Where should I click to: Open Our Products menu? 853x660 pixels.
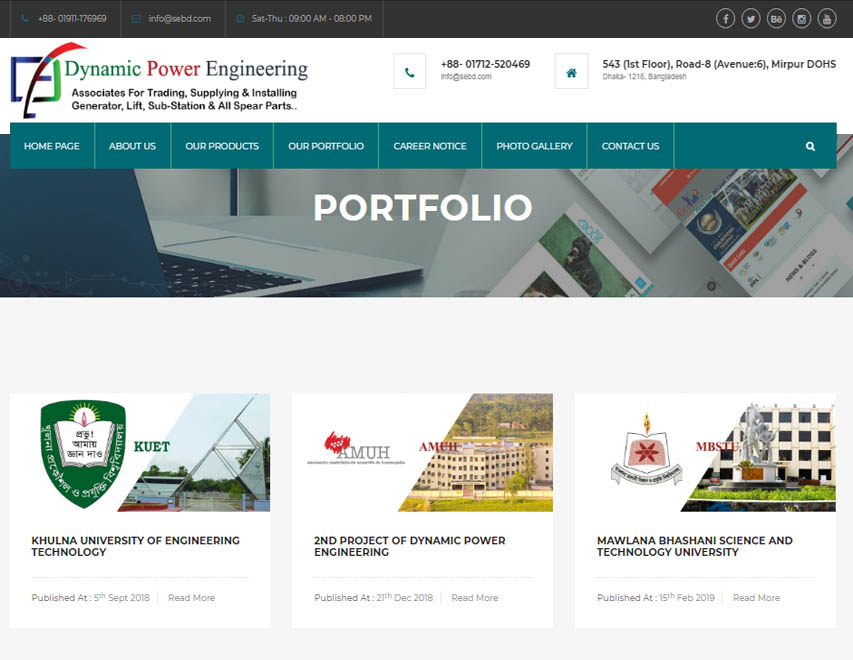coord(222,146)
